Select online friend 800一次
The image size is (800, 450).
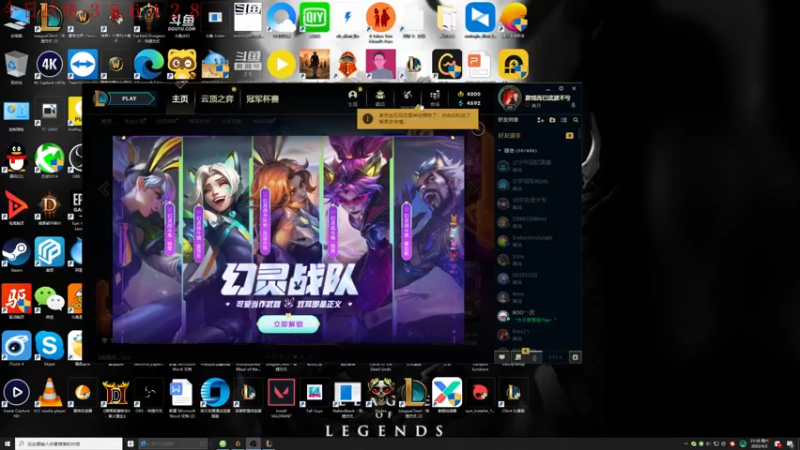(x=536, y=315)
